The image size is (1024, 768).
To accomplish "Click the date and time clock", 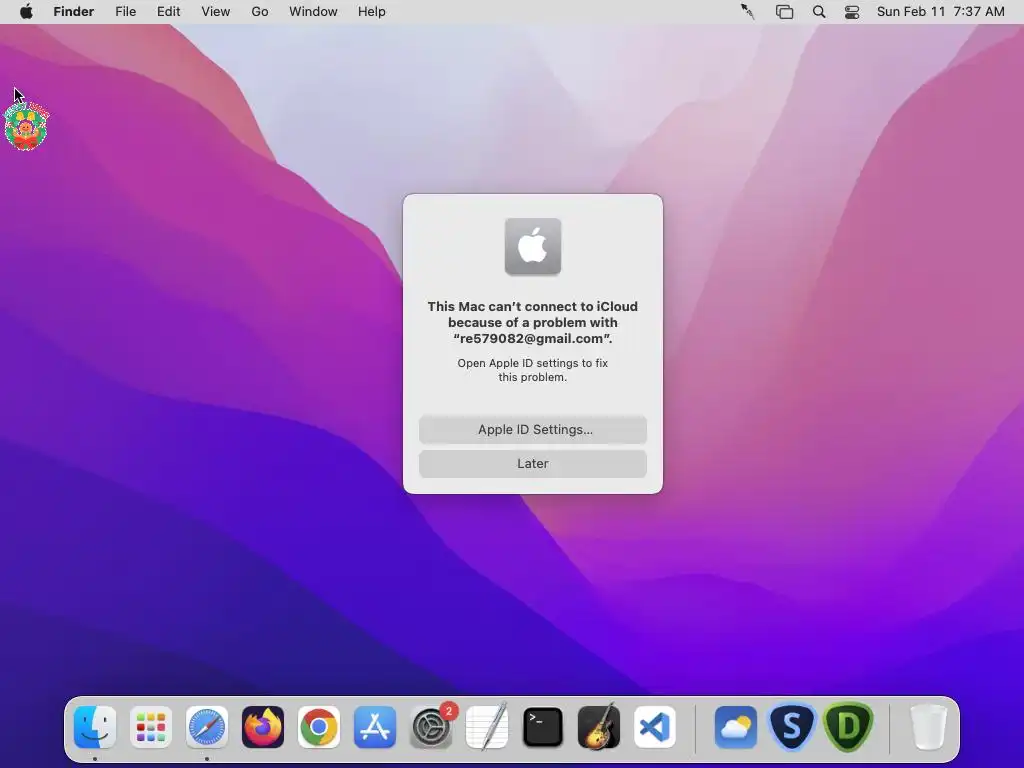I will click(x=940, y=12).
